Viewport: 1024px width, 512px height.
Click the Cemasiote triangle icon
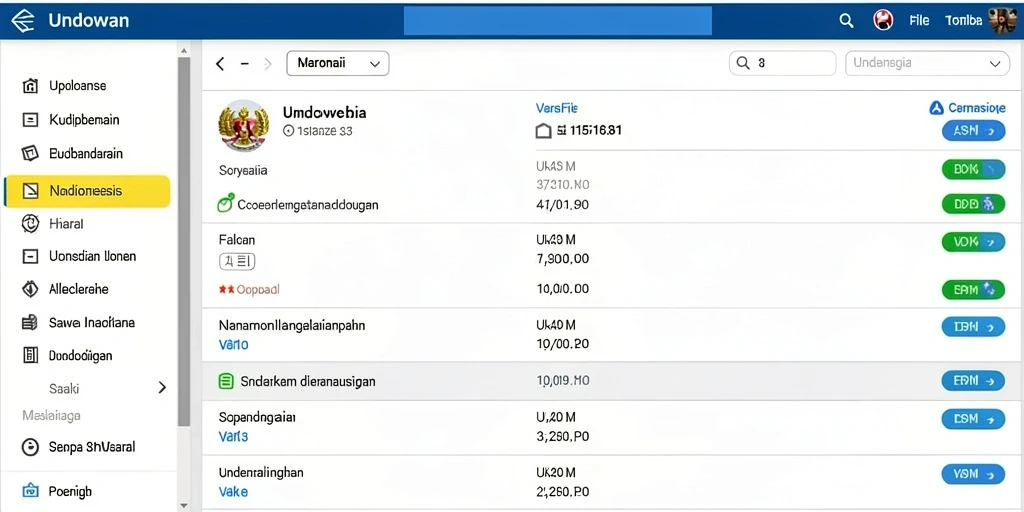(936, 108)
